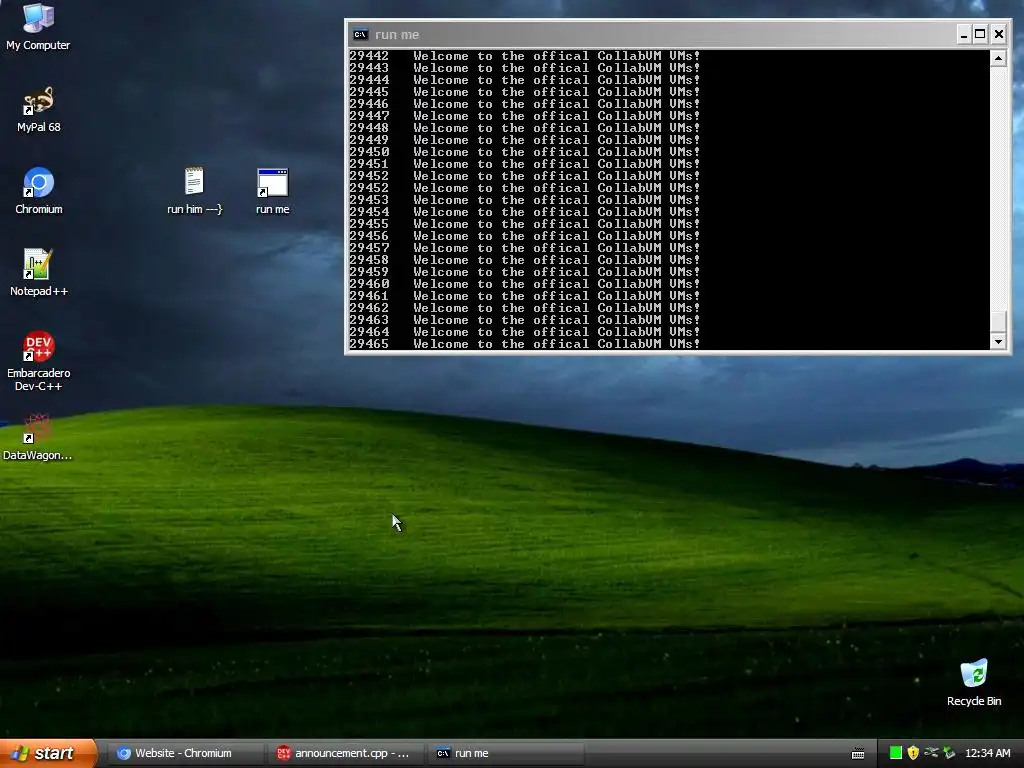Image resolution: width=1024 pixels, height=768 pixels.
Task: Open the My Computer desktop icon
Action: pos(38,26)
